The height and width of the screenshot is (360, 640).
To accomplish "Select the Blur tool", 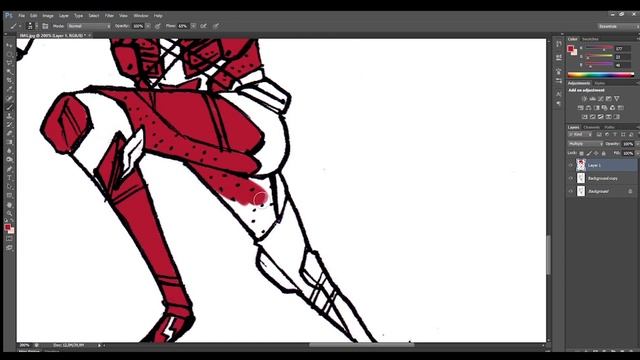I will [9, 151].
